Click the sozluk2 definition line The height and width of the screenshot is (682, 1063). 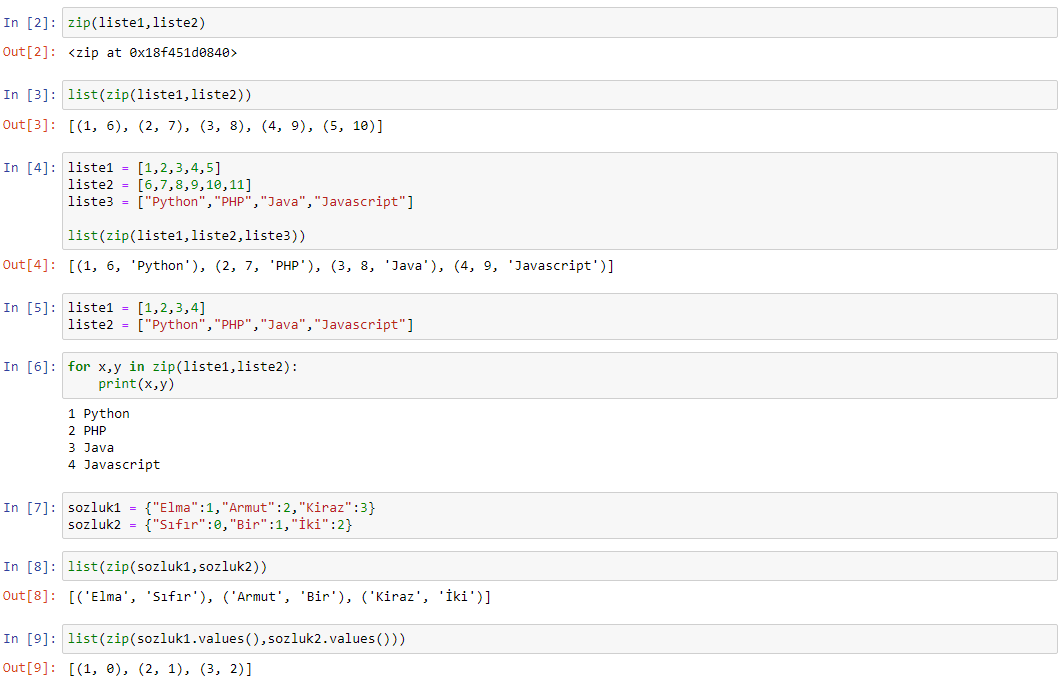[210, 525]
